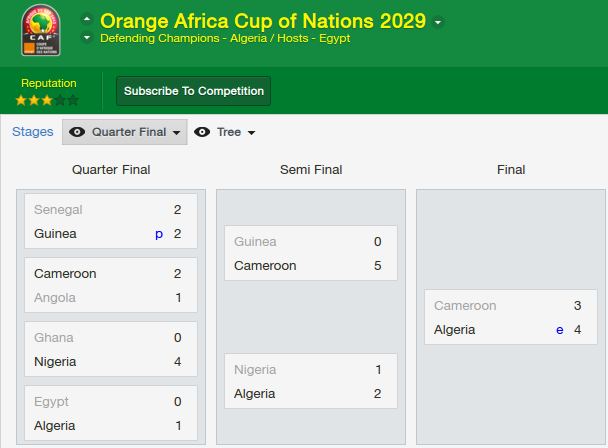Select Nigeria in the Ghana quarter final
The image size is (608, 448).
click(55, 362)
